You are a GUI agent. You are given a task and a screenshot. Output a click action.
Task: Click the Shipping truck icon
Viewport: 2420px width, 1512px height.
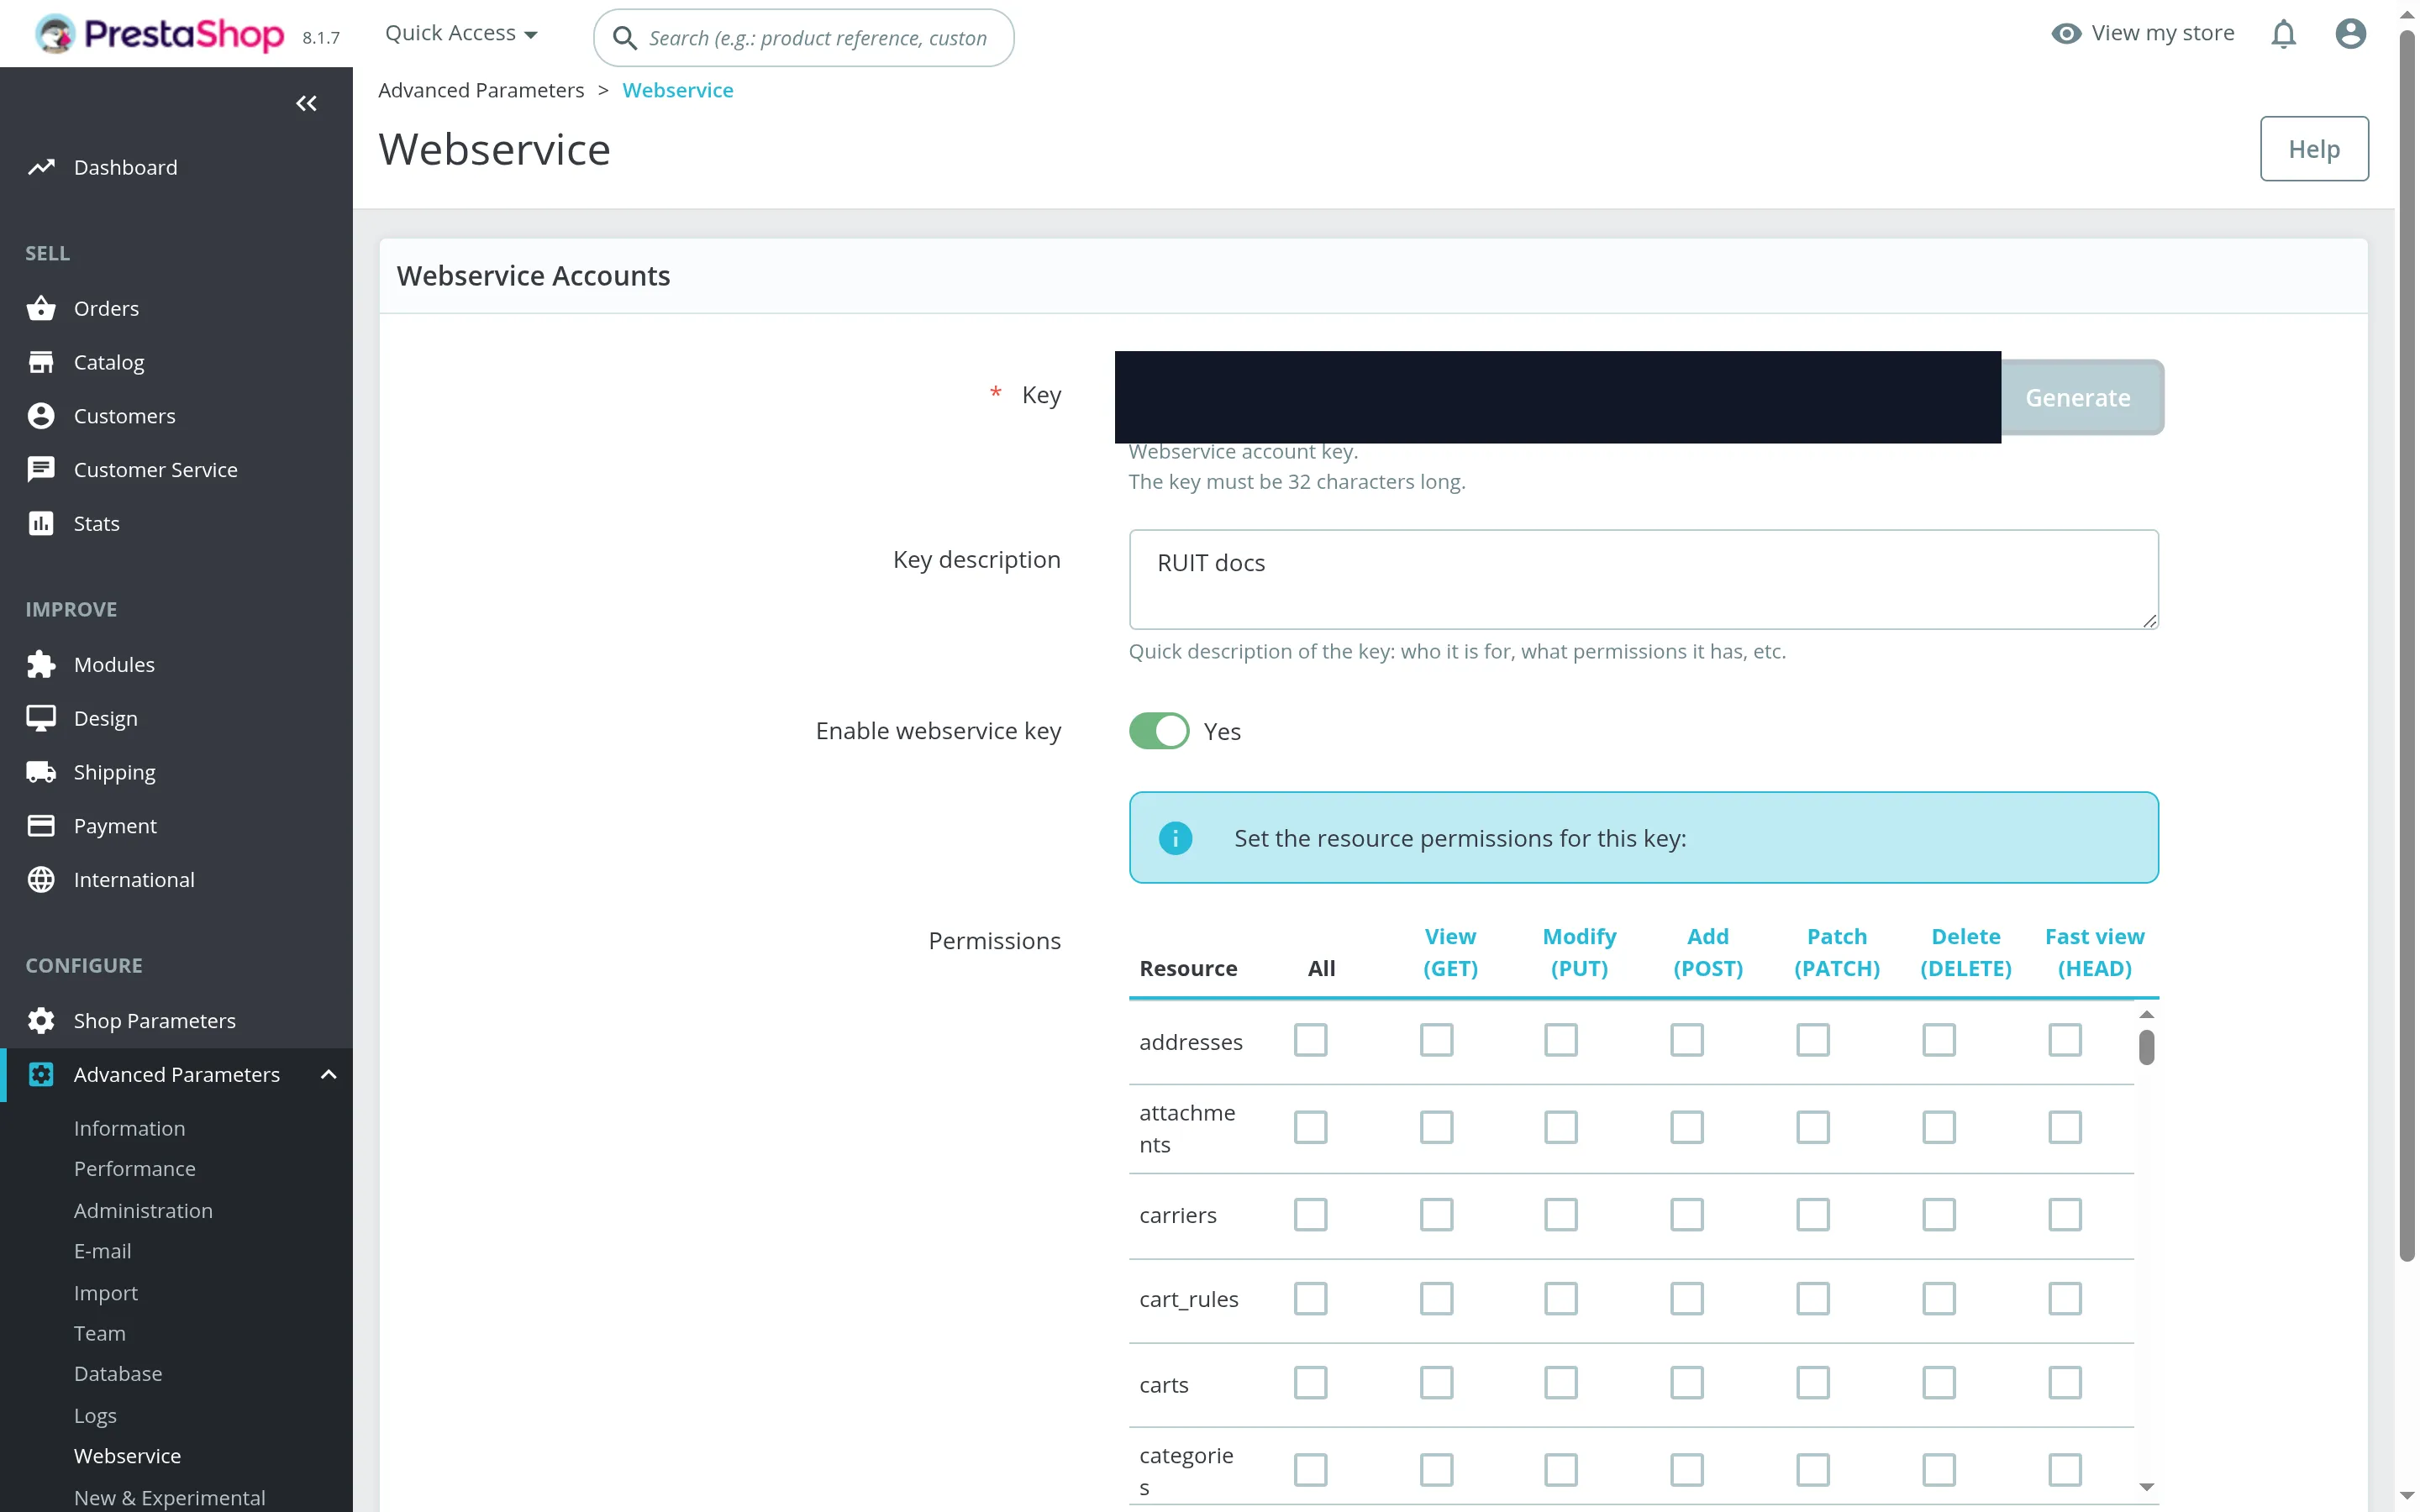(x=41, y=772)
